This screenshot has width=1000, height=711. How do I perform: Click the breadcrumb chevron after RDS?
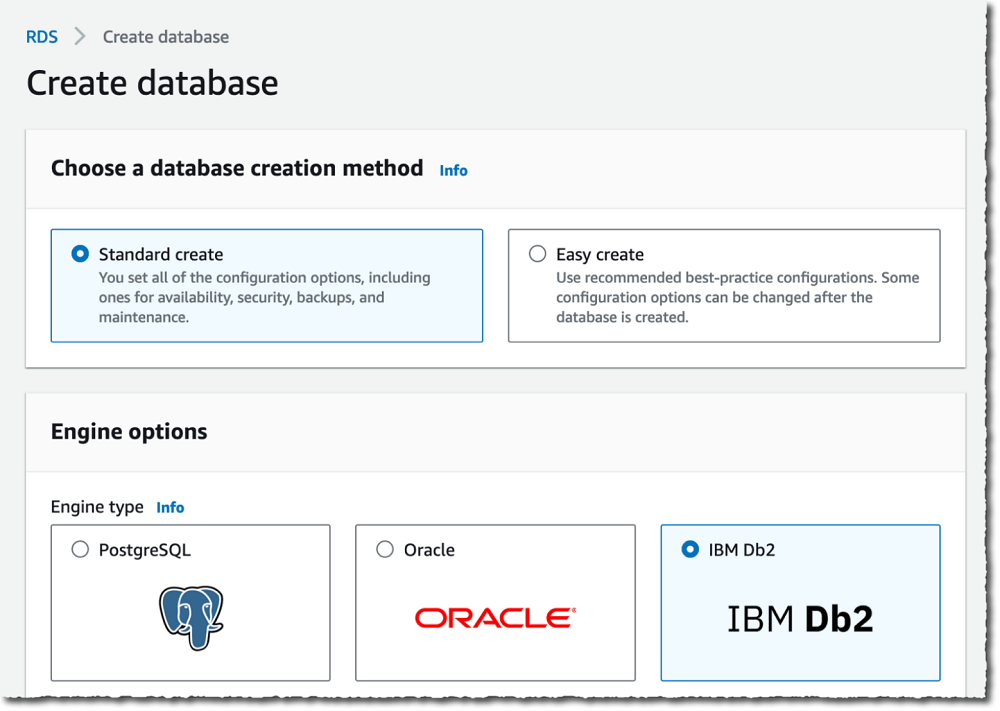click(x=78, y=36)
